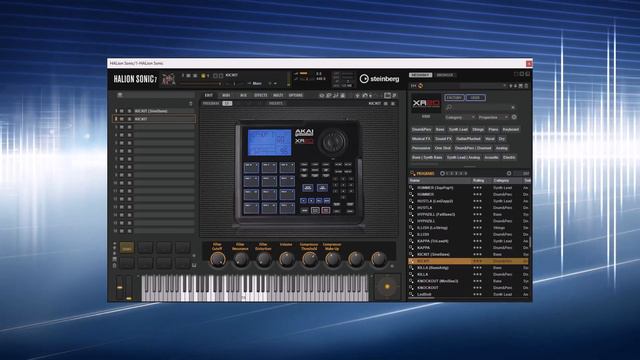Open the MIX tab
The image size is (640, 360).
(243, 95)
